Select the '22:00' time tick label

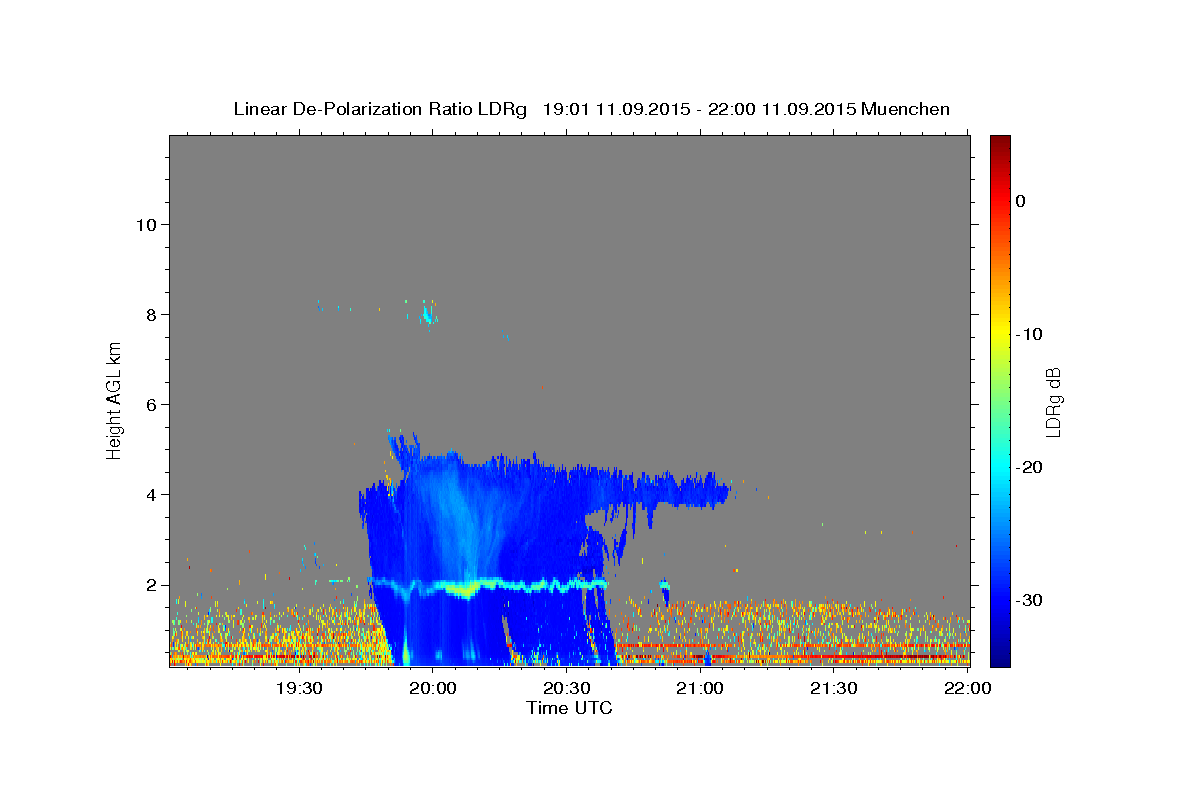coord(968,688)
